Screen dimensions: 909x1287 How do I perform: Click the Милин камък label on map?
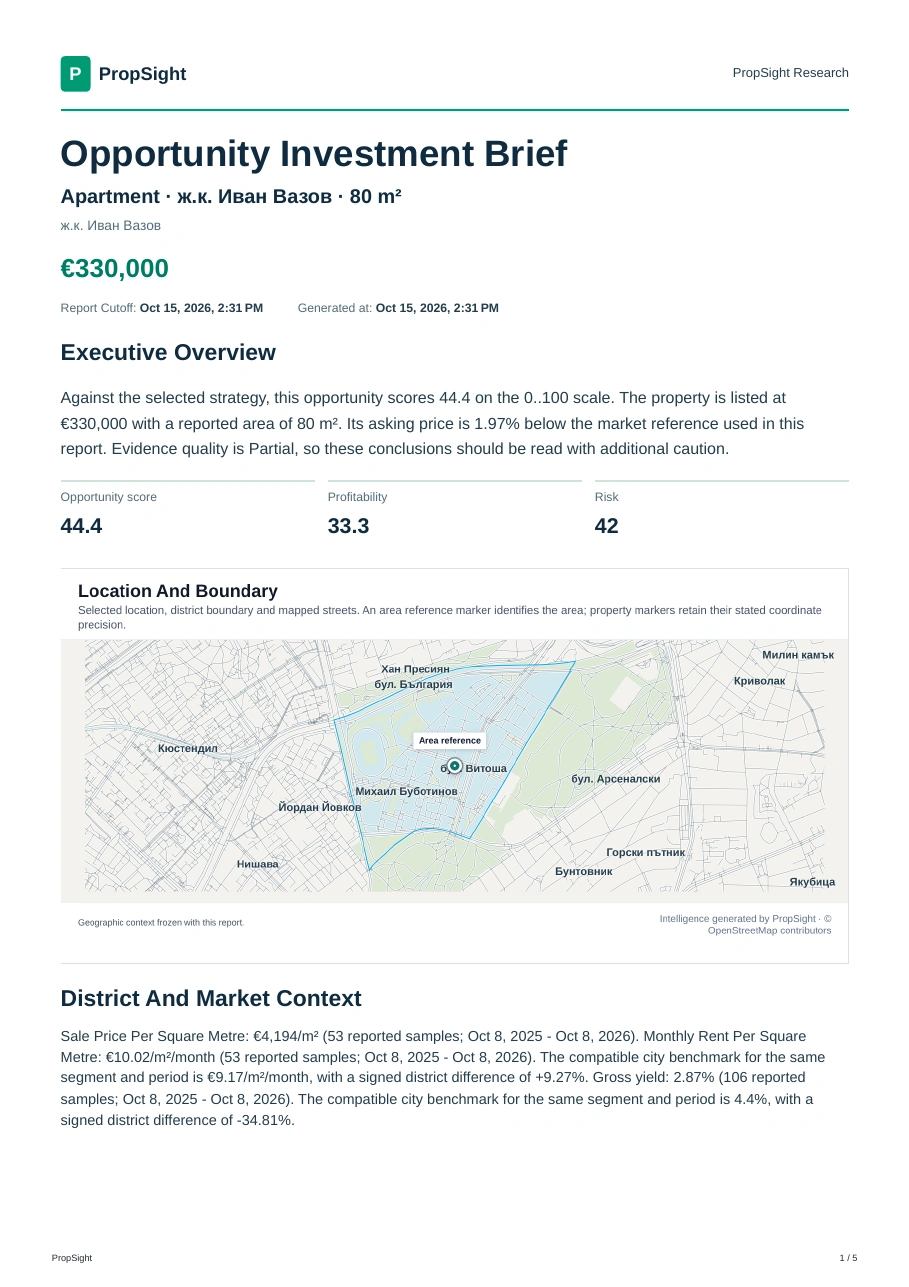(x=798, y=655)
